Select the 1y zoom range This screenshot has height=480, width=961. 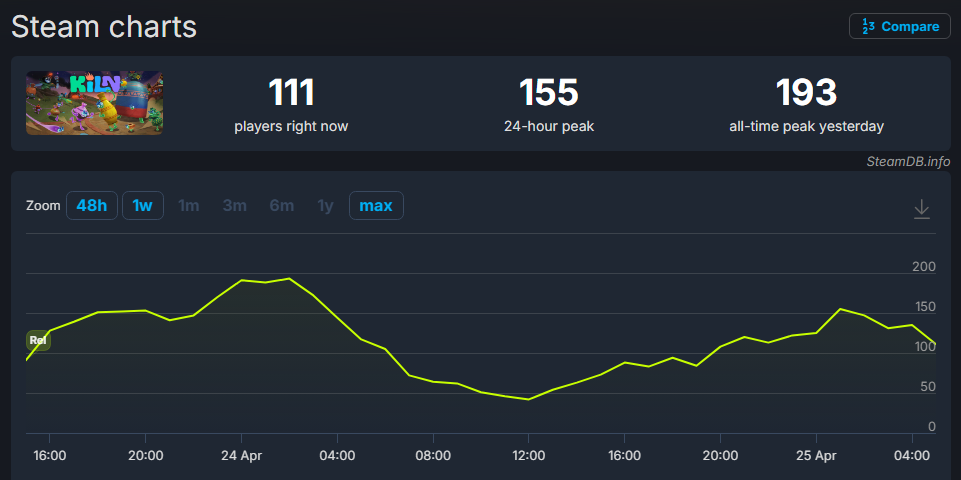325,206
